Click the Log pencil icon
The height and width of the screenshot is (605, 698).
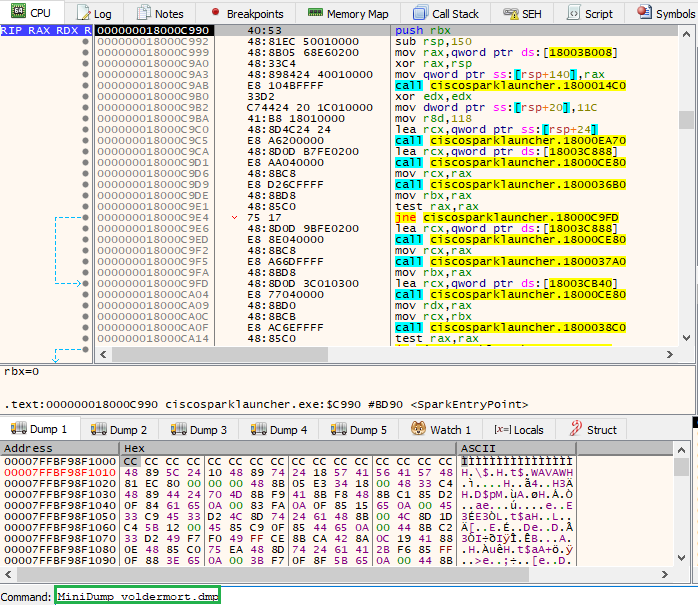[x=83, y=13]
